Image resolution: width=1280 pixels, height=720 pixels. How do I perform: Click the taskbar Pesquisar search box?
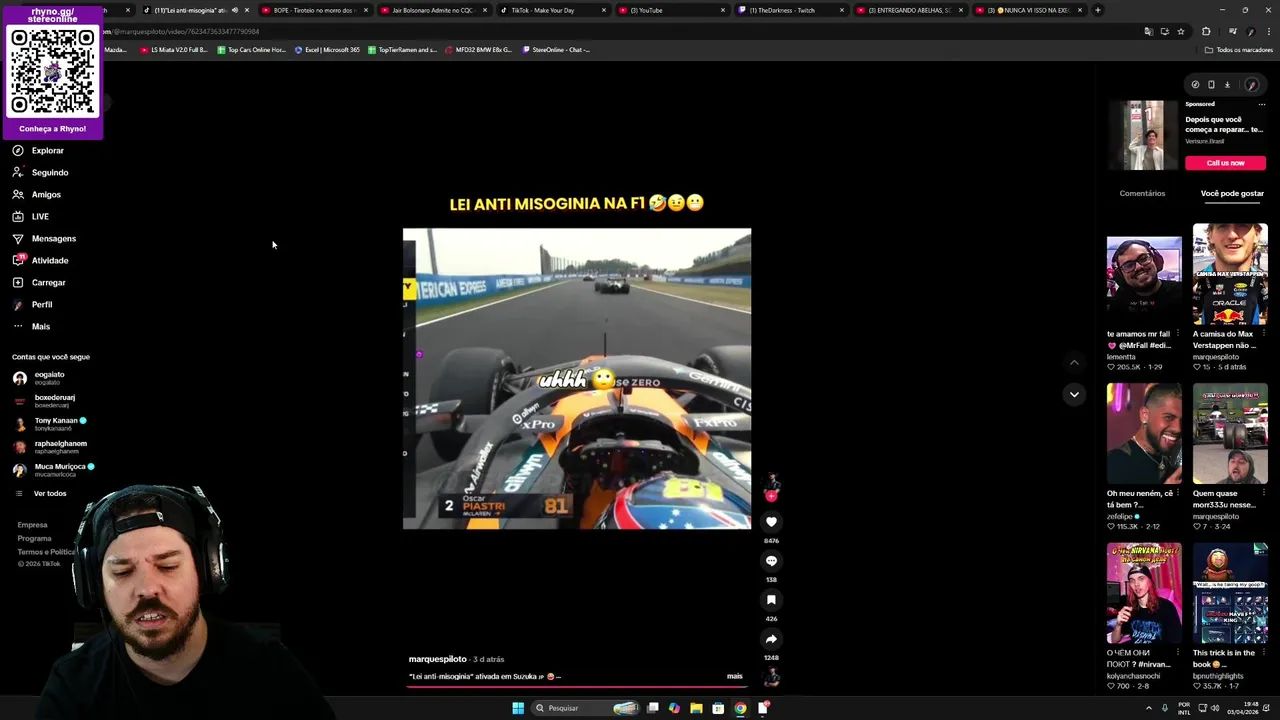(585, 708)
